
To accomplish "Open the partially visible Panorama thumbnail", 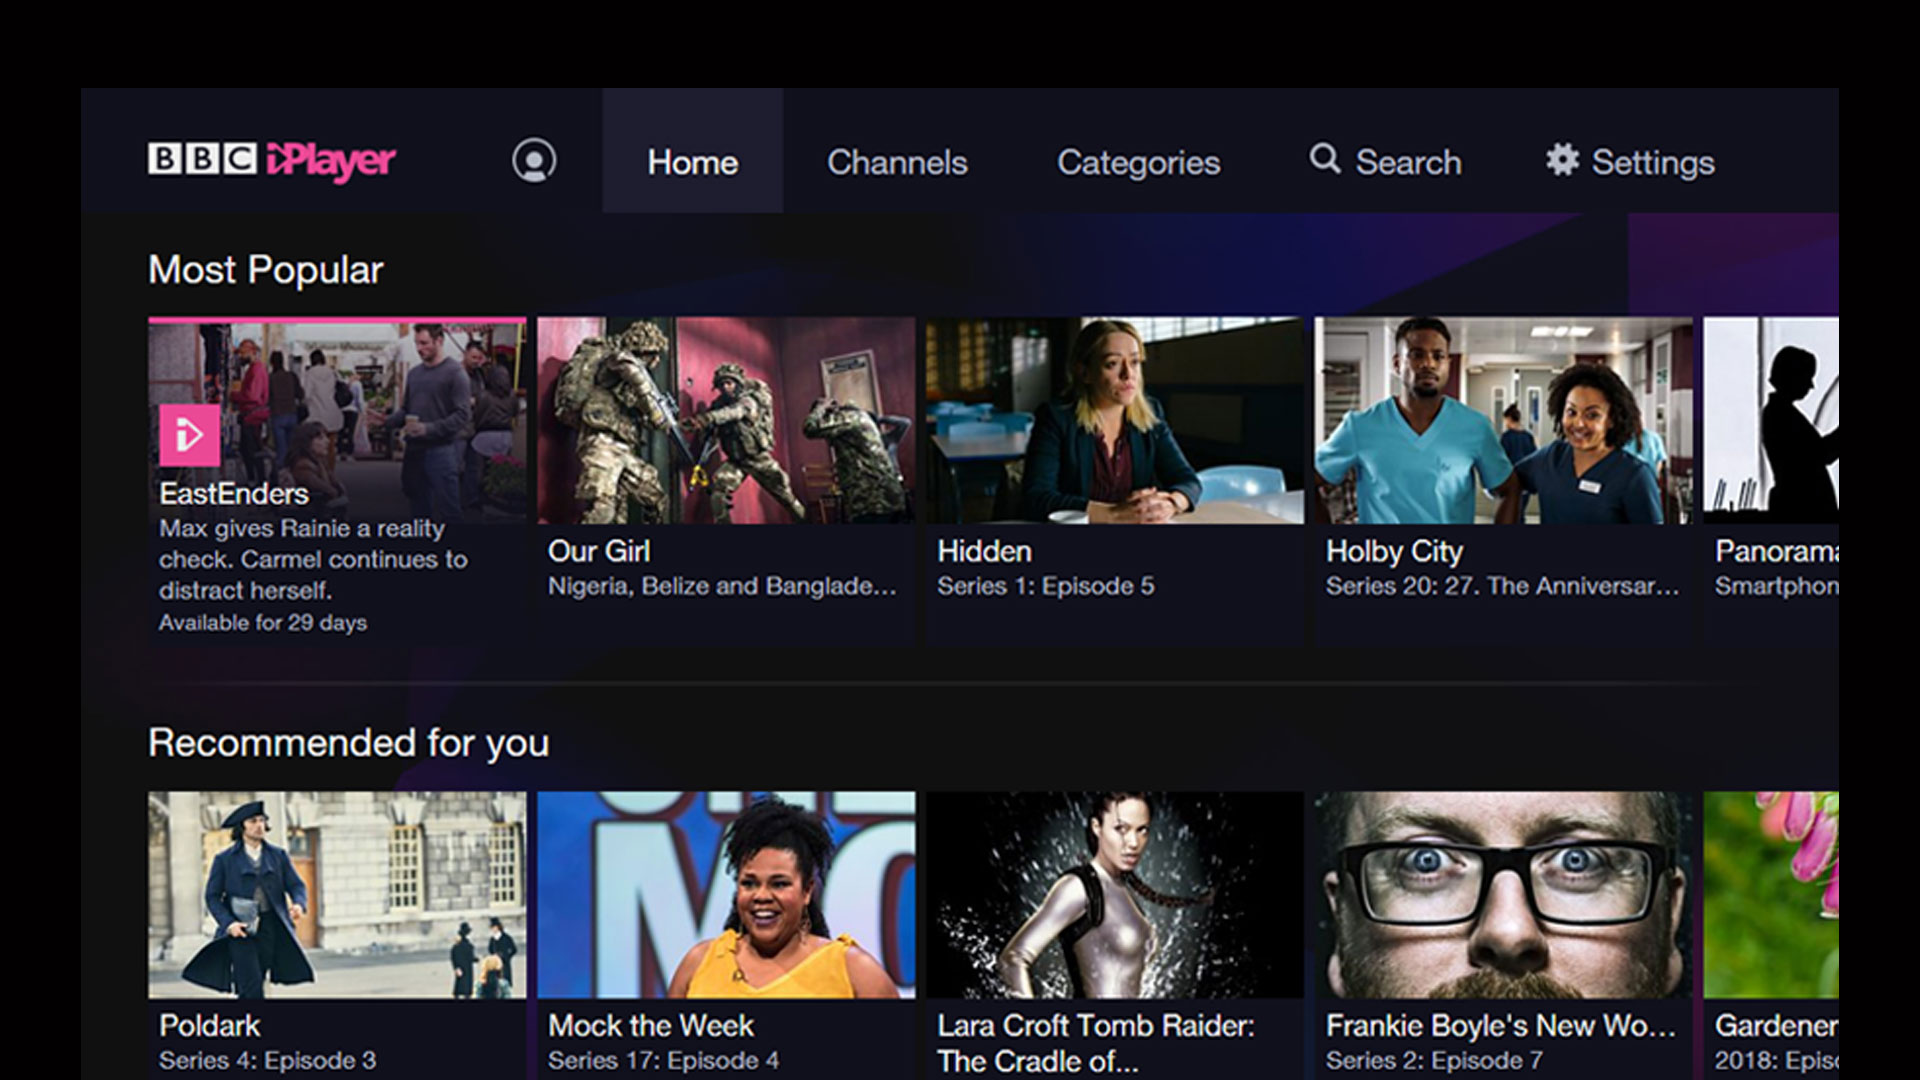I will pyautogui.click(x=1771, y=421).
